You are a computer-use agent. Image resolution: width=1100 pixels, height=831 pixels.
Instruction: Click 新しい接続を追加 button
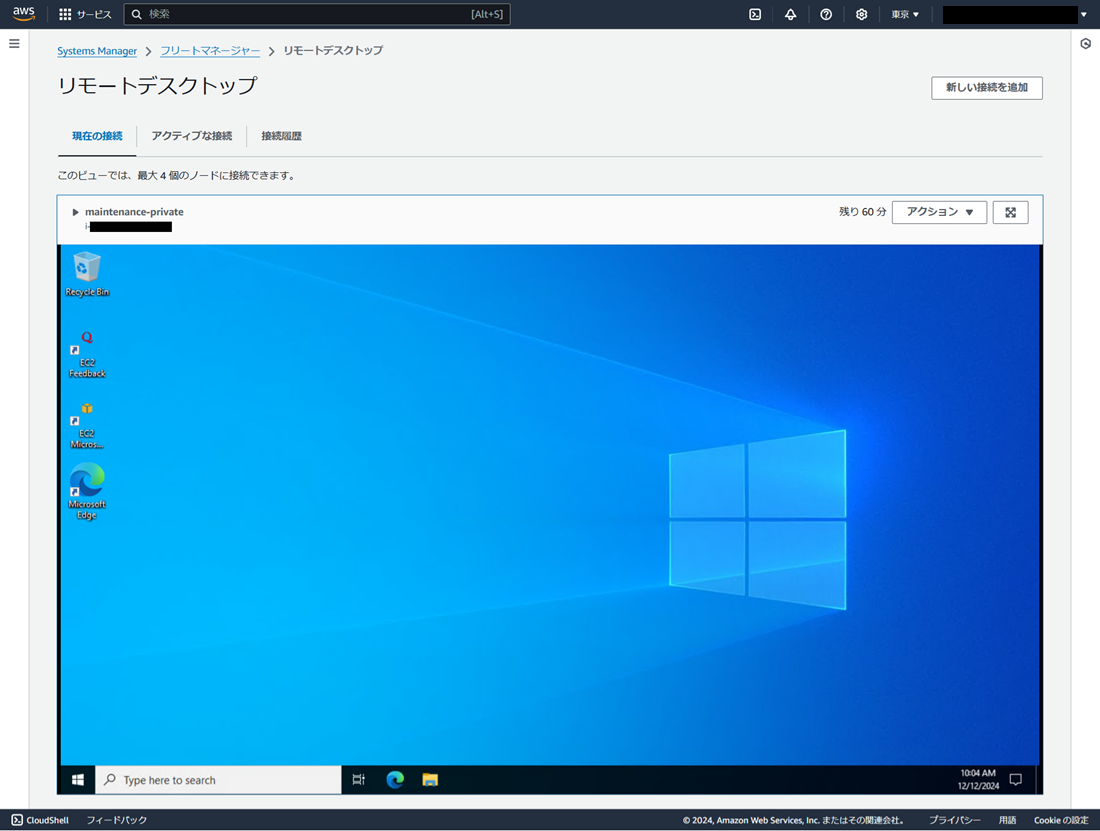tap(986, 88)
